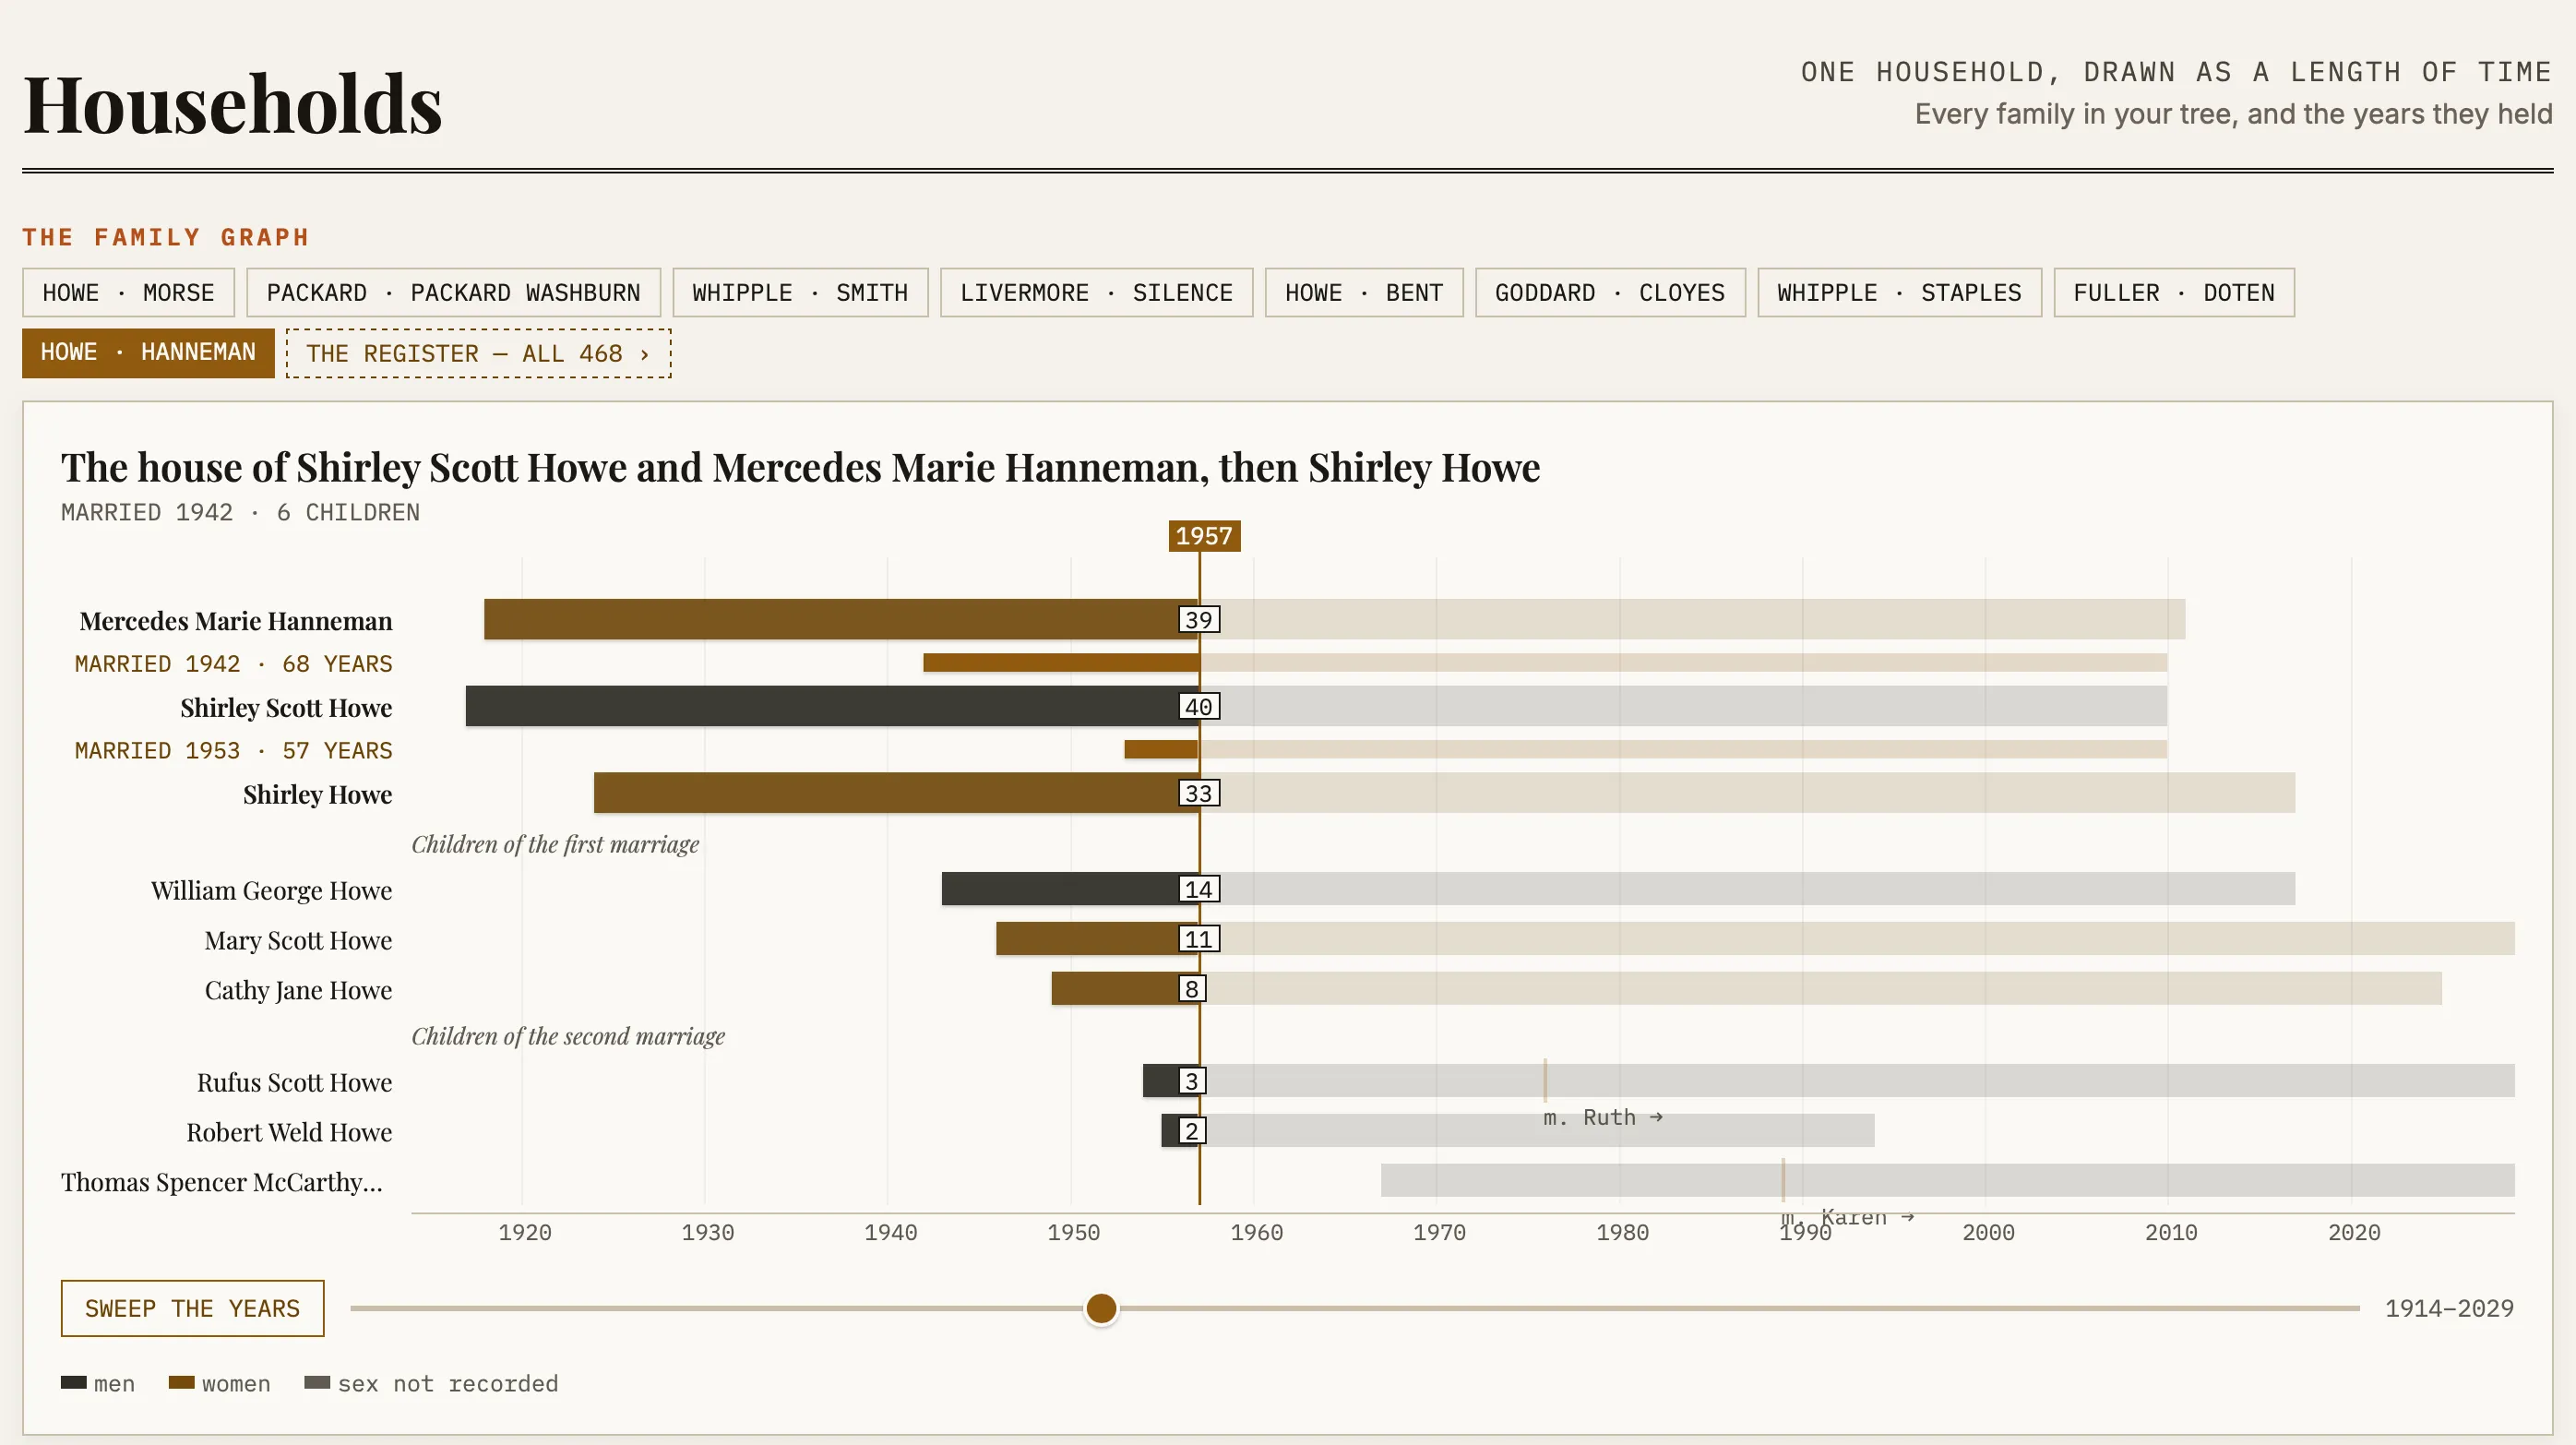Click age badge 8 on Cathy's bar
2576x1445 pixels.
(x=1192, y=989)
